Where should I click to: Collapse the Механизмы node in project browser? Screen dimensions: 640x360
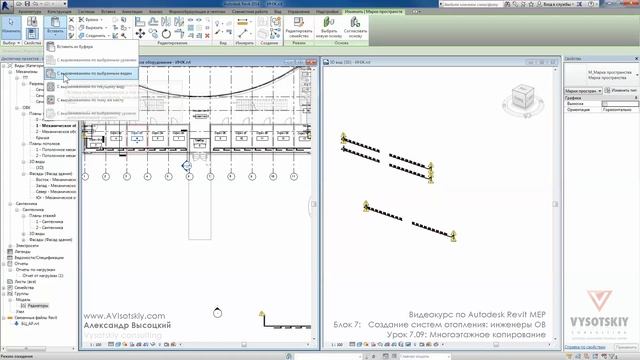[x=10, y=72]
